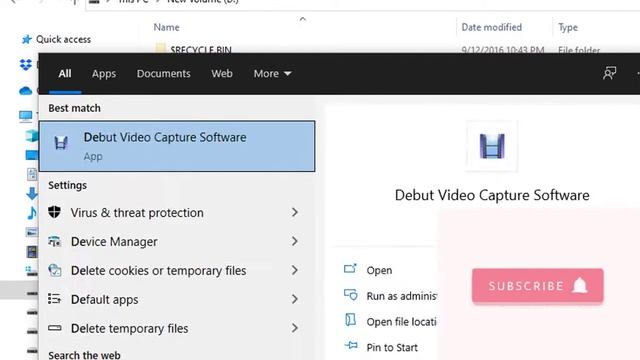Viewport: 640px width, 360px height.
Task: Click the list icon beside Default apps
Action: coord(54,299)
